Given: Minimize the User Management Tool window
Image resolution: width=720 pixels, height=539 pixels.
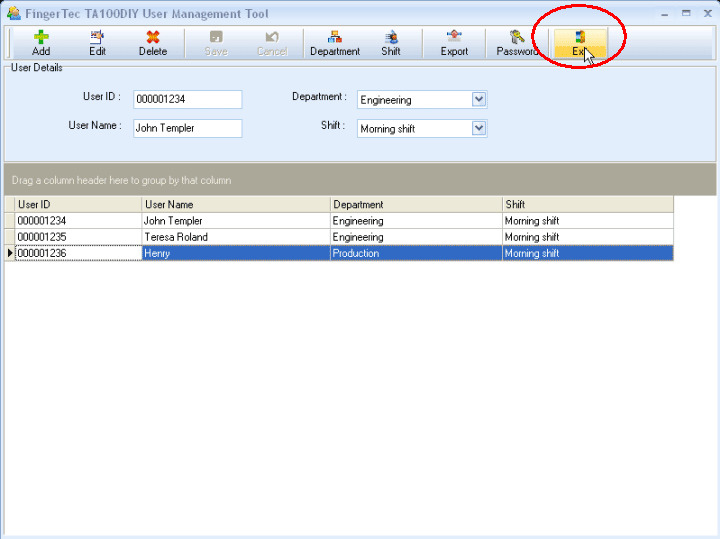Looking at the screenshot, I should point(664,14).
